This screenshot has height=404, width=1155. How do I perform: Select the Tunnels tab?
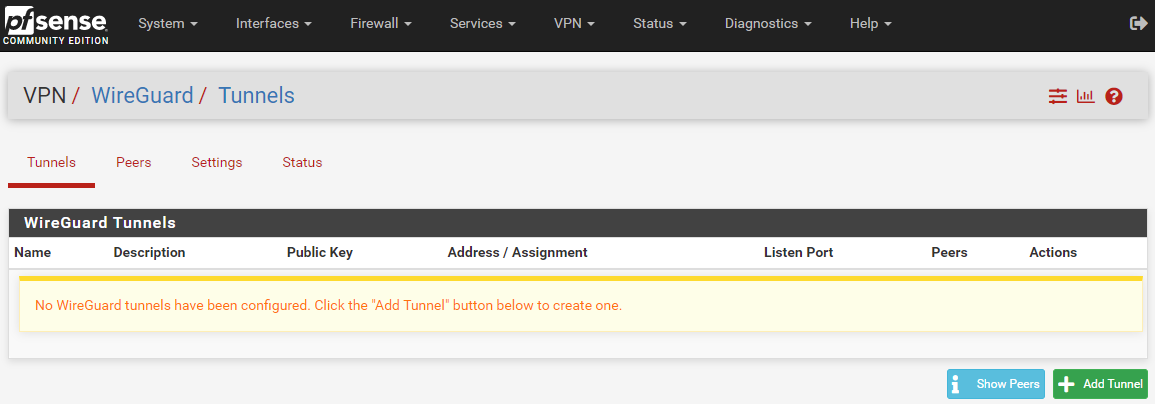coord(52,162)
